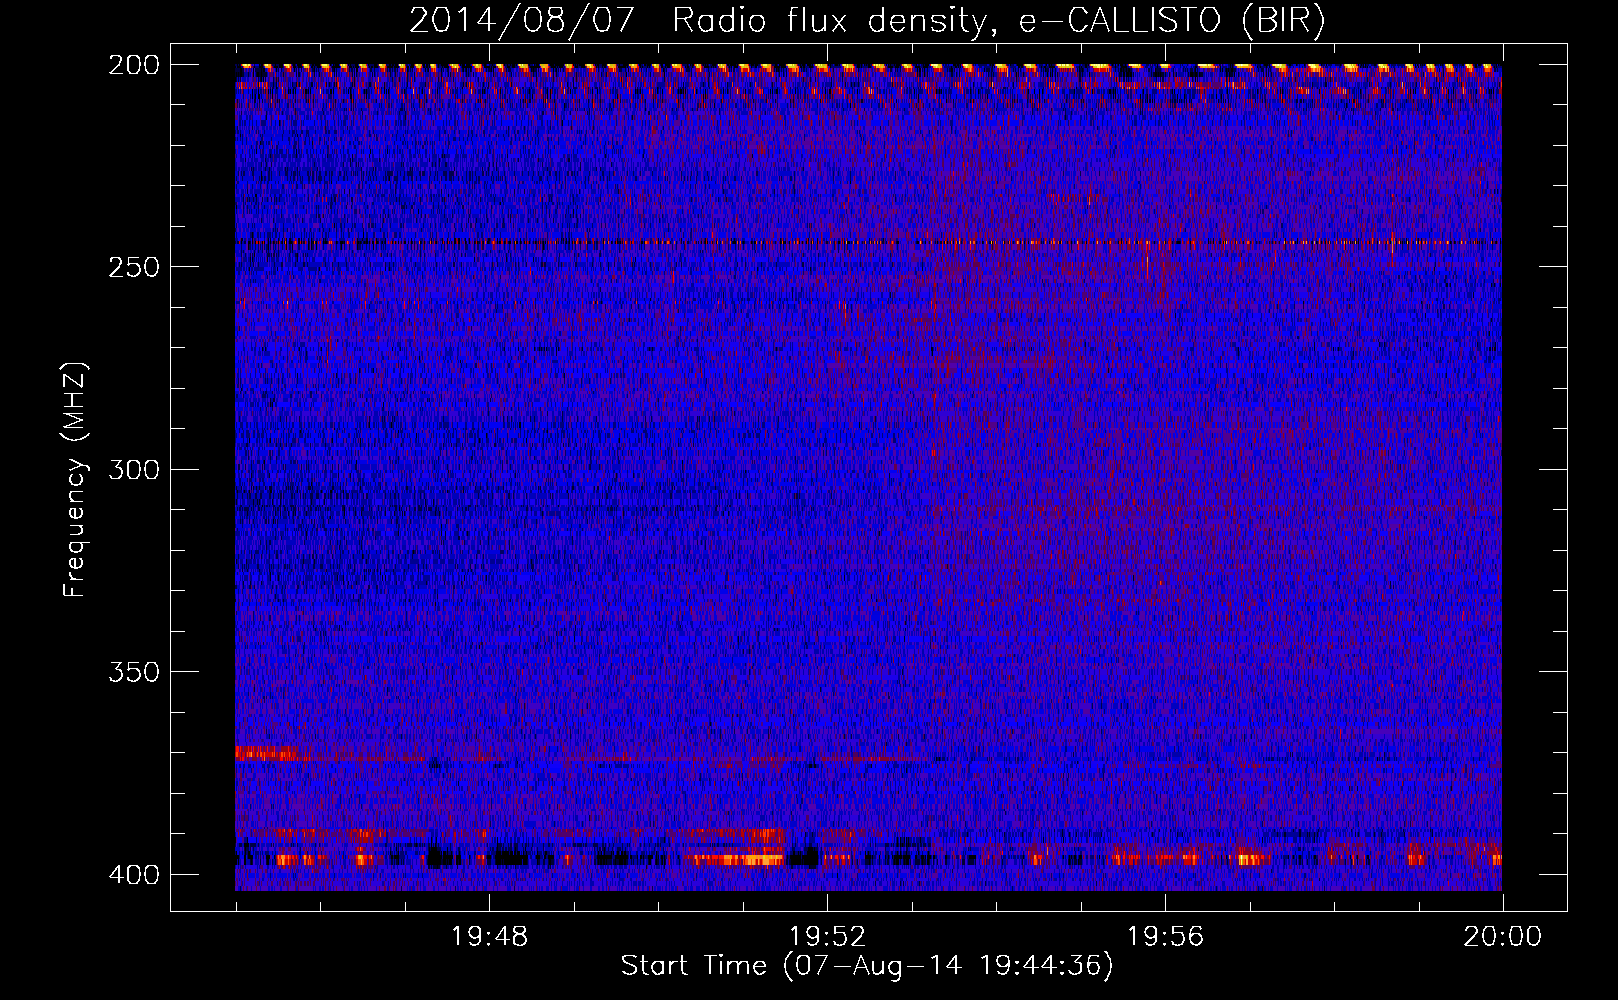Click the 20:00 time tick label
Screen dimensions: 1618x1000
point(1502,937)
